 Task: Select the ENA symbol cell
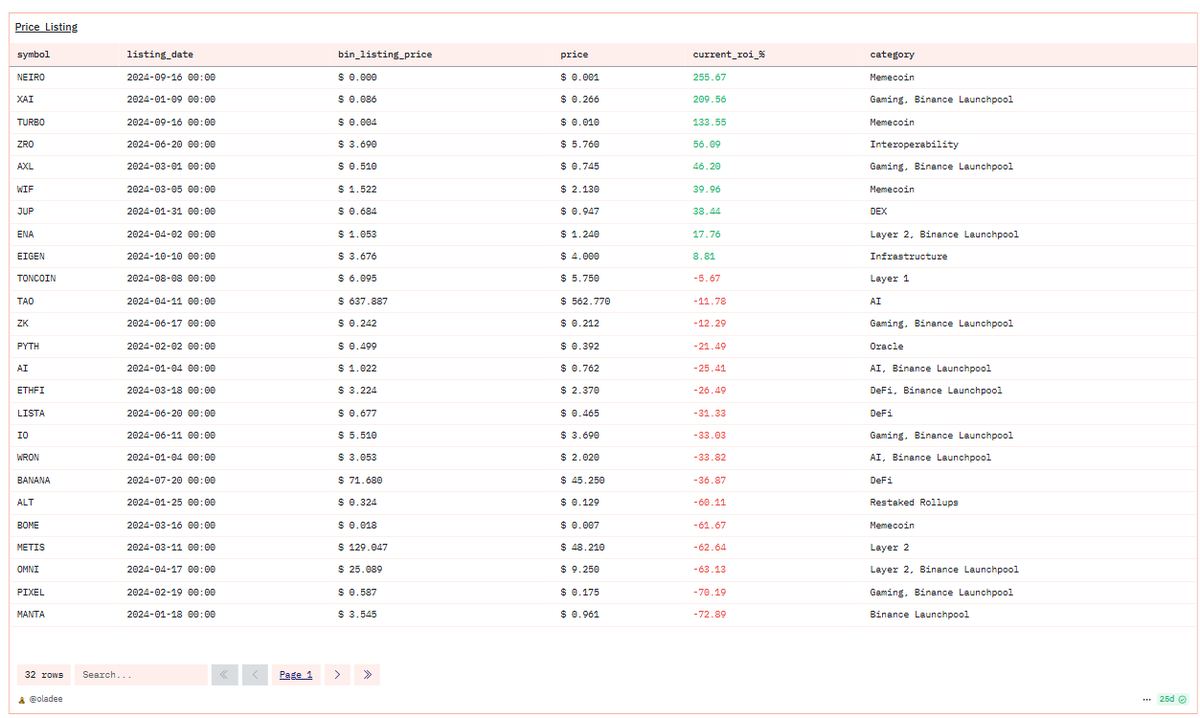26,234
